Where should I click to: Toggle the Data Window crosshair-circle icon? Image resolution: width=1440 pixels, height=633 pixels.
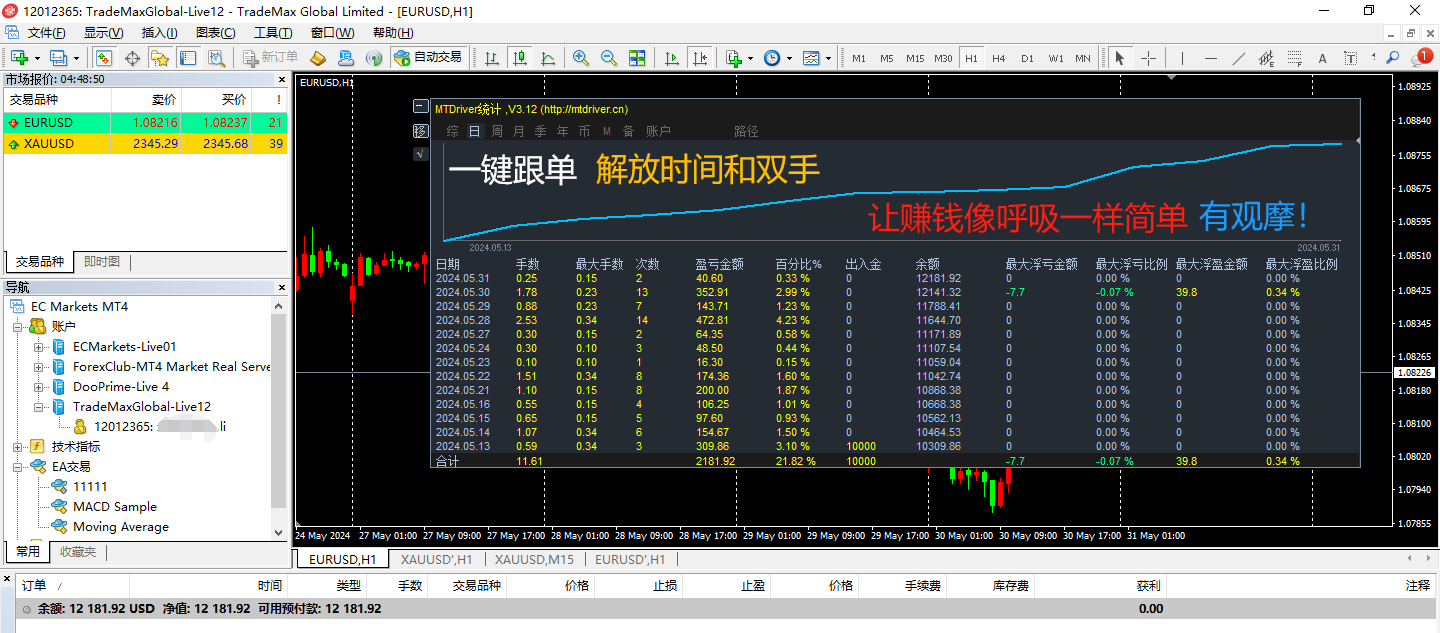(x=132, y=58)
